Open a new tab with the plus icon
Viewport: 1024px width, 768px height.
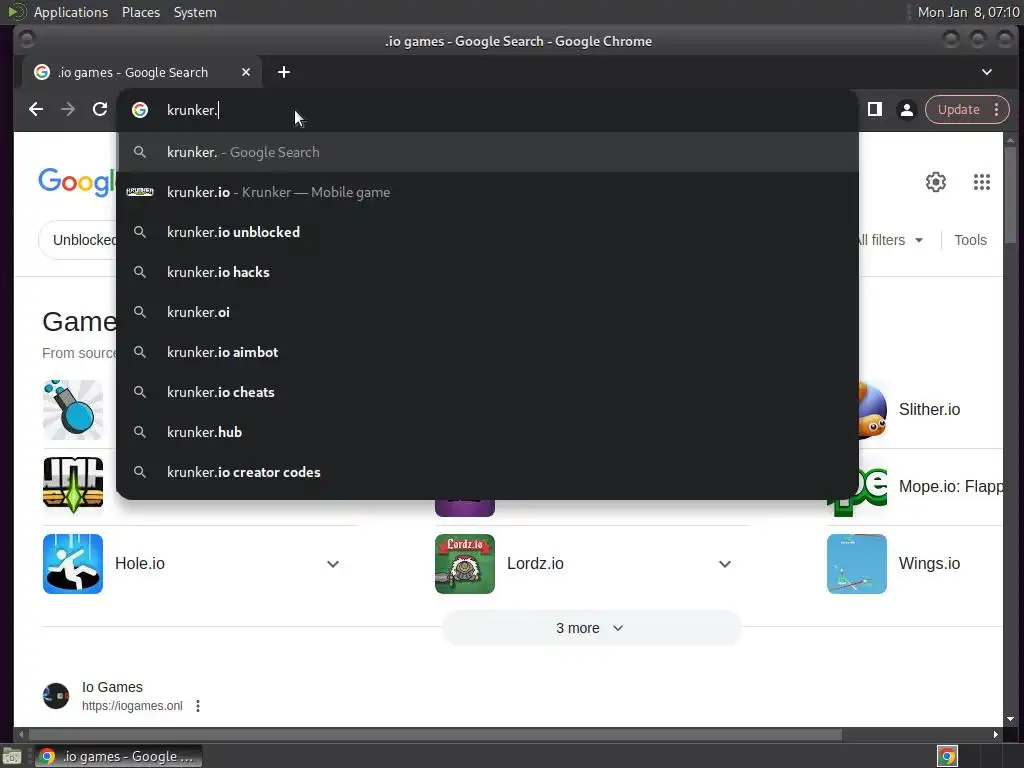point(283,72)
